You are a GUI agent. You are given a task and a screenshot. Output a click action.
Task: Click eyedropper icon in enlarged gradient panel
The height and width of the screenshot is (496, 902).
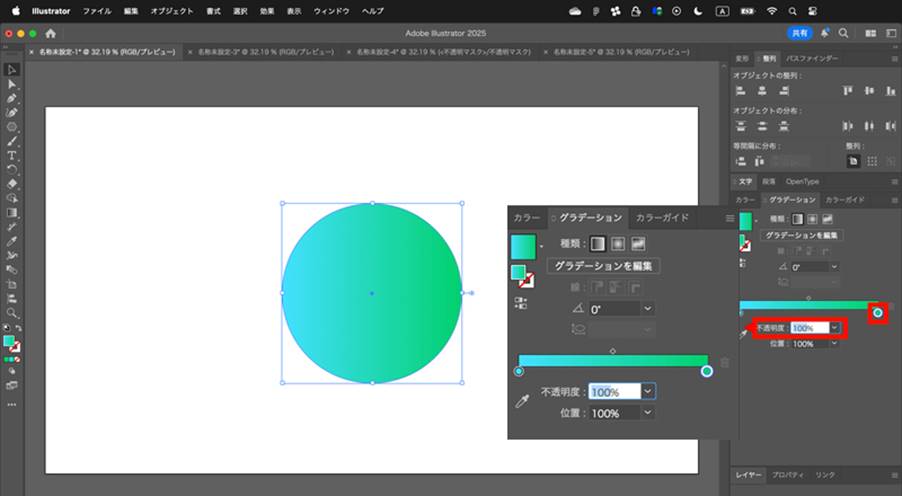tap(522, 401)
